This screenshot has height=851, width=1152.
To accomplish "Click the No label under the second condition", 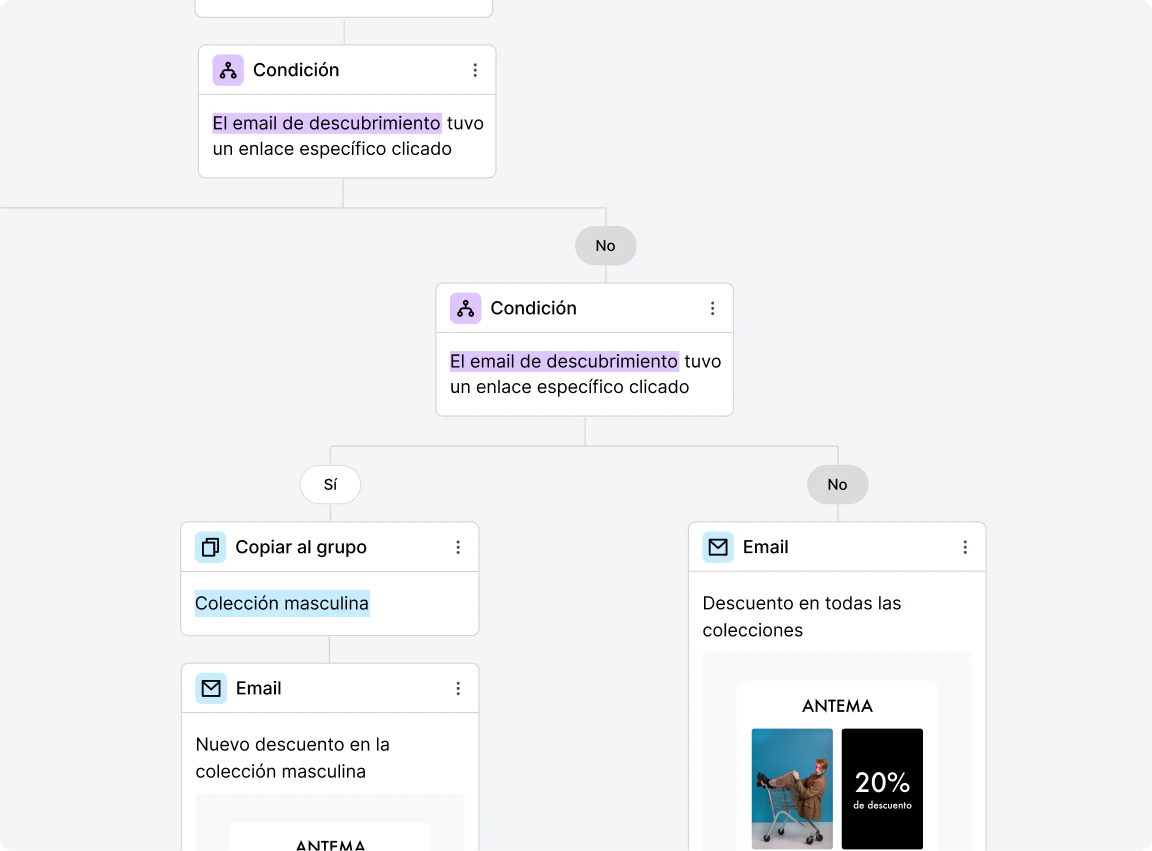I will tap(837, 484).
